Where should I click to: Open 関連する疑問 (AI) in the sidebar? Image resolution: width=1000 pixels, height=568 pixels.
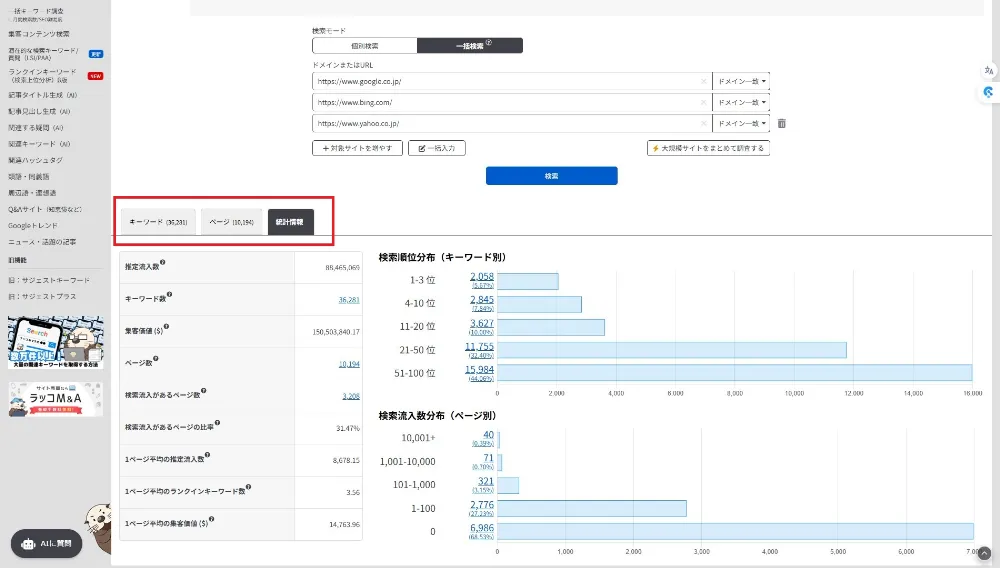tap(36, 128)
